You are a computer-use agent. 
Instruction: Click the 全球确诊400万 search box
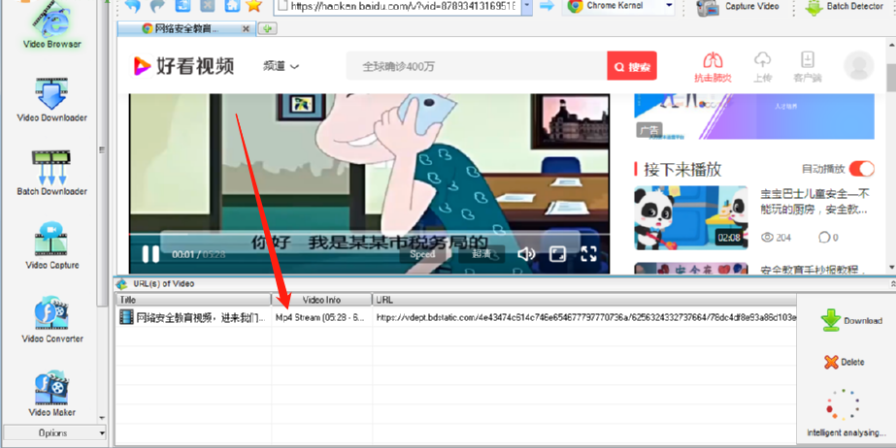click(x=477, y=66)
